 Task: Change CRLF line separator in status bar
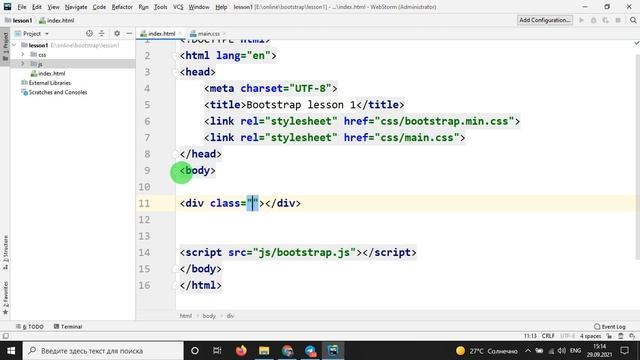[548, 336]
